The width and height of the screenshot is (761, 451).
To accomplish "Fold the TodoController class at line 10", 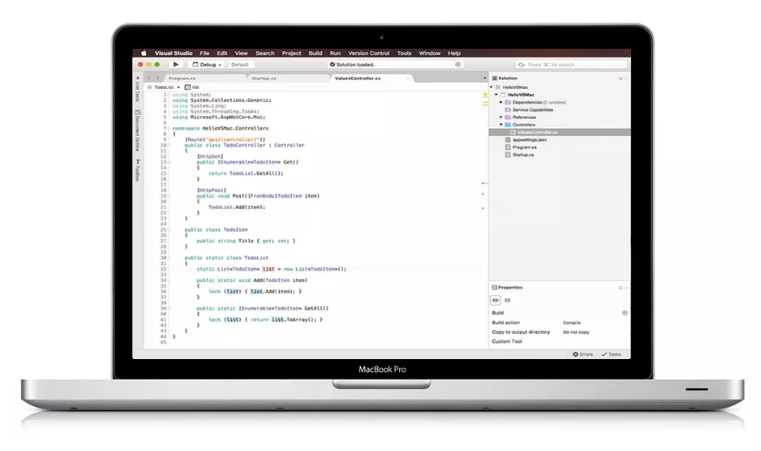I will click(169, 145).
